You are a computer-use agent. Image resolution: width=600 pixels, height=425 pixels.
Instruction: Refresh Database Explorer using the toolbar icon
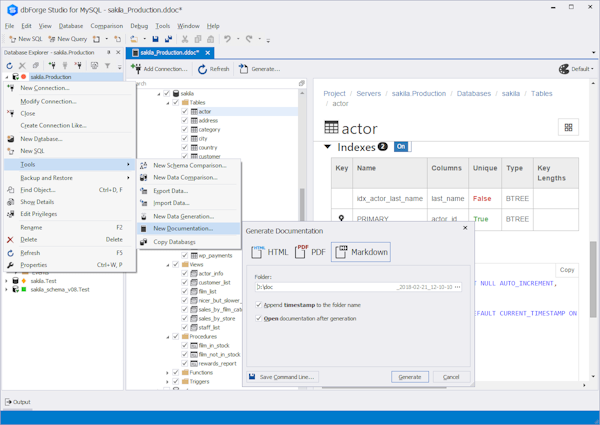click(10, 66)
